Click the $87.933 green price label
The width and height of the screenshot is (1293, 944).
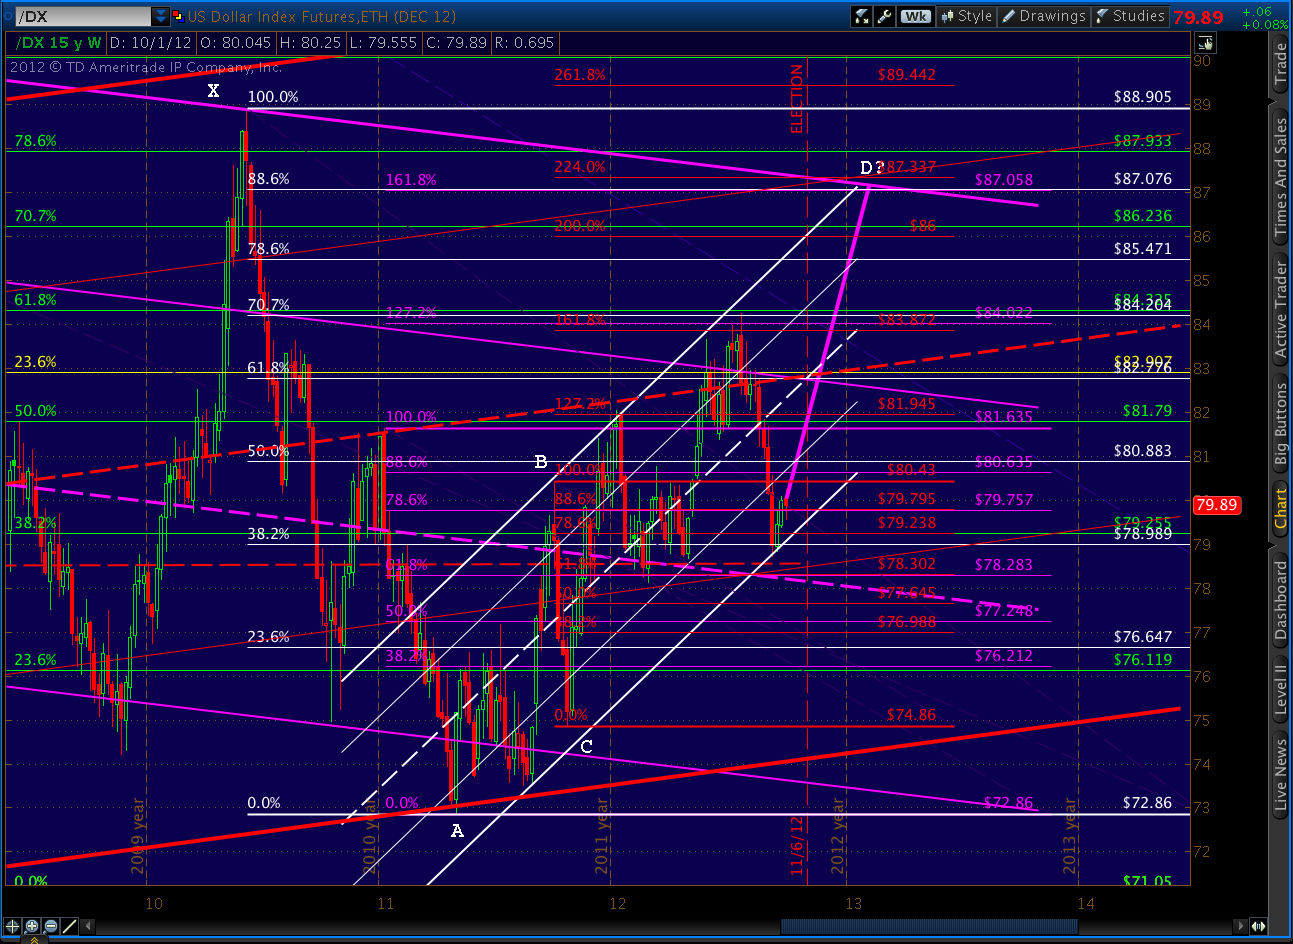click(x=1143, y=141)
